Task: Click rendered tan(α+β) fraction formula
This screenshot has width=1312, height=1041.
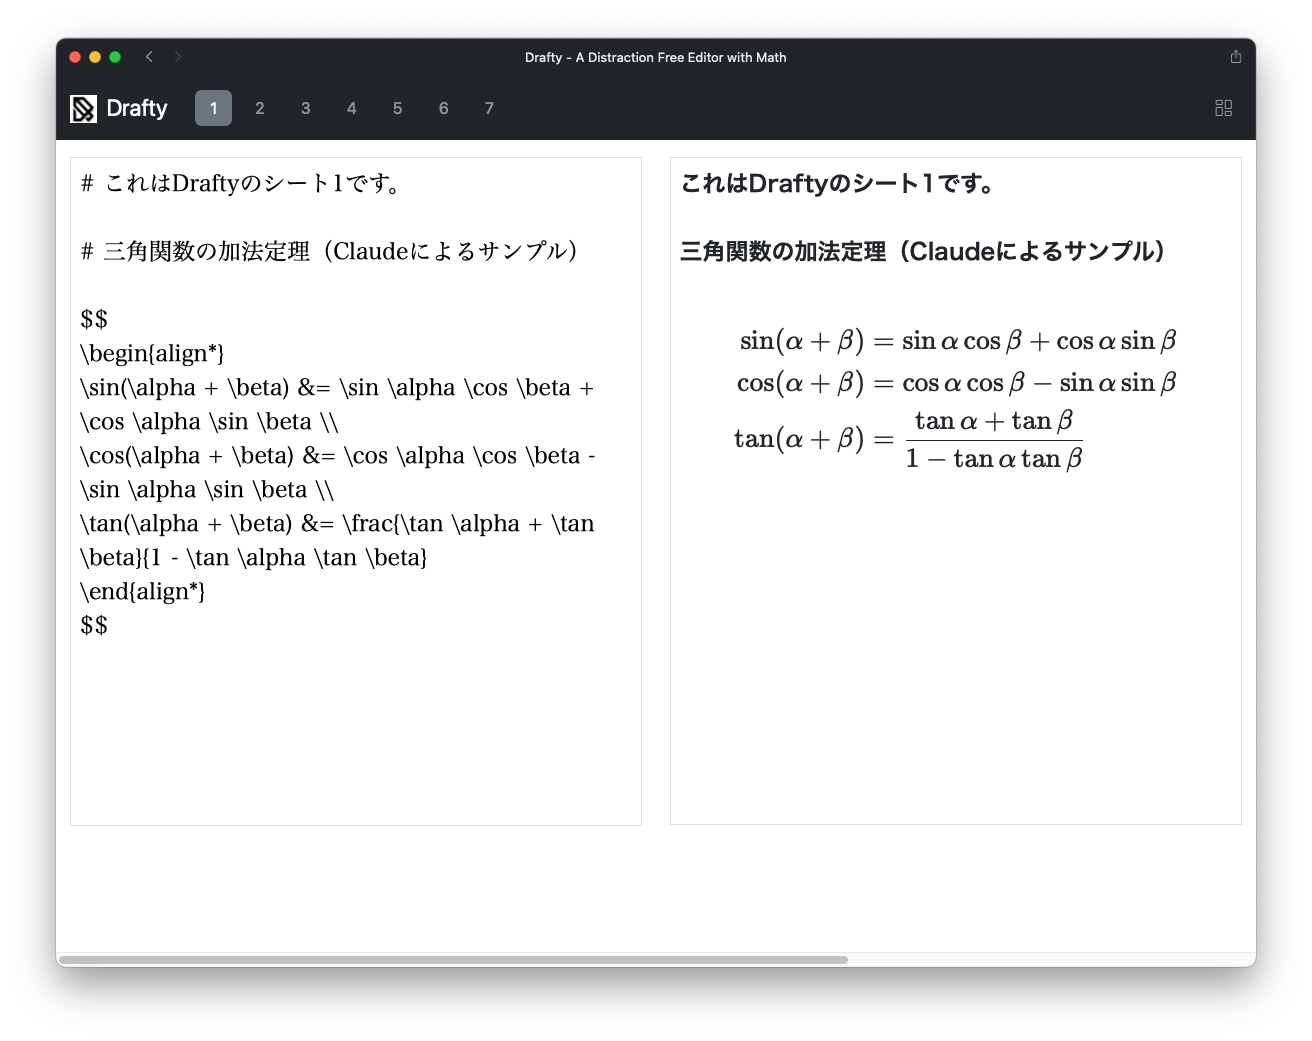Action: coord(908,440)
